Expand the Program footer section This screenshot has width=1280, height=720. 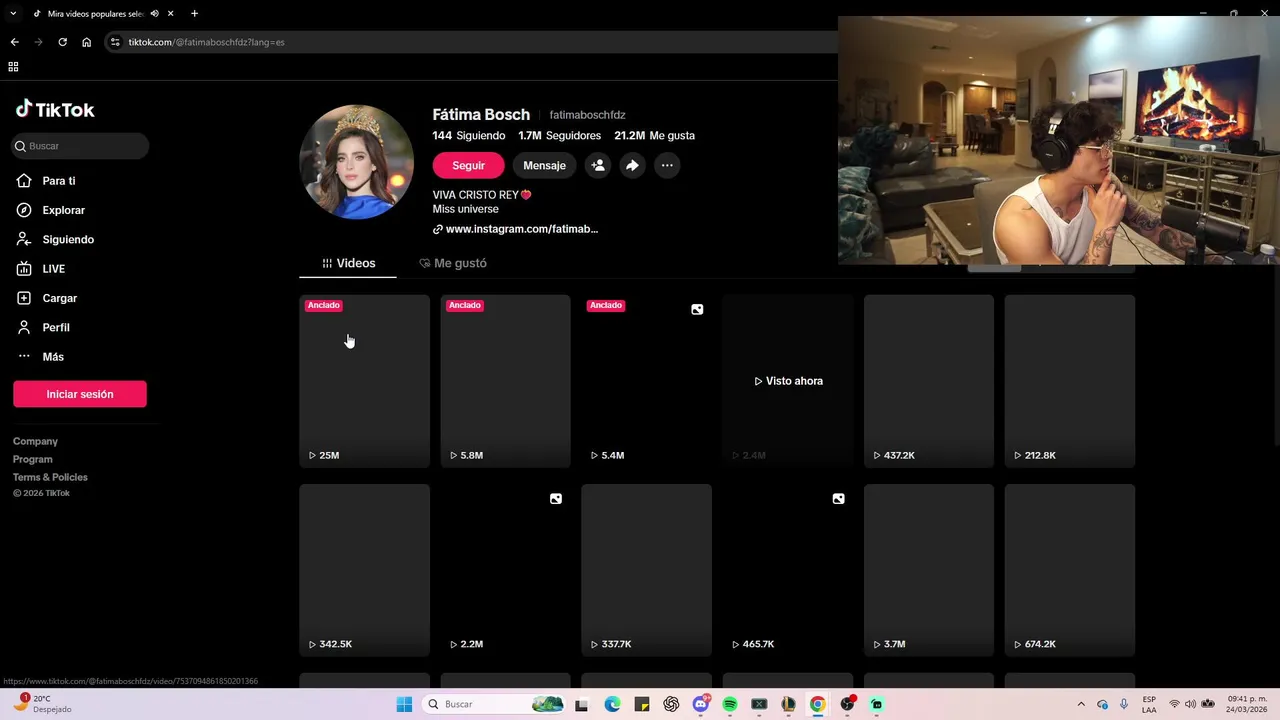point(33,459)
